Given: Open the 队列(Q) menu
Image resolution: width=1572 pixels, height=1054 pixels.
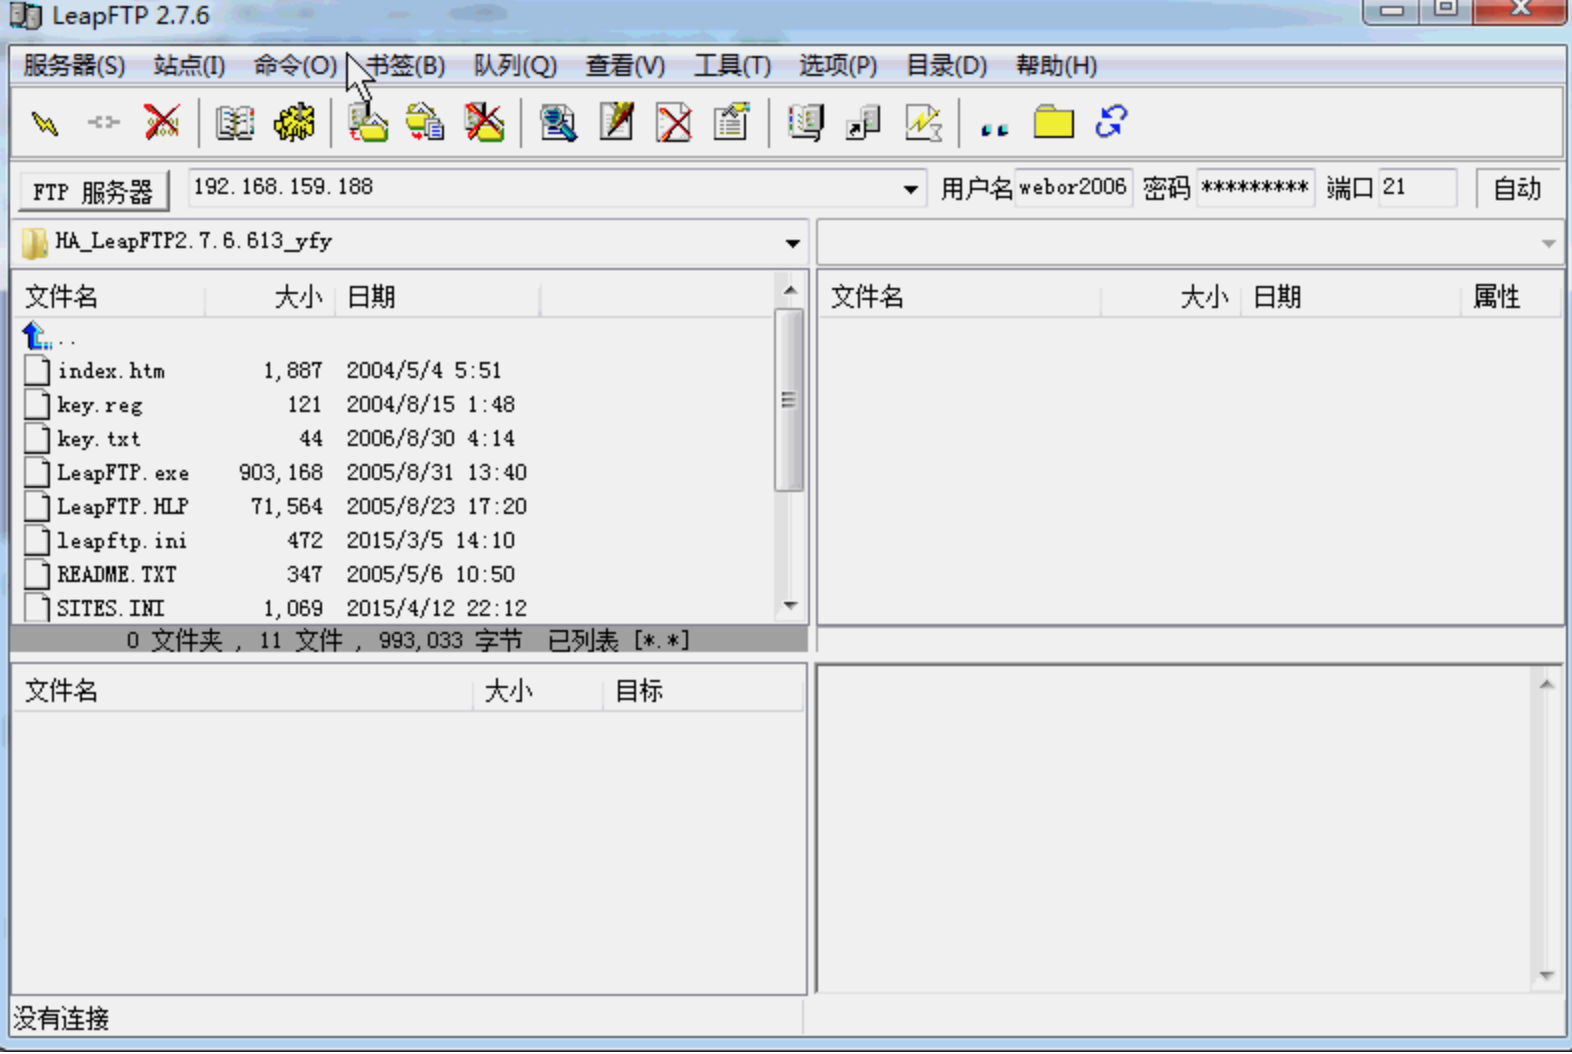Looking at the screenshot, I should (515, 66).
